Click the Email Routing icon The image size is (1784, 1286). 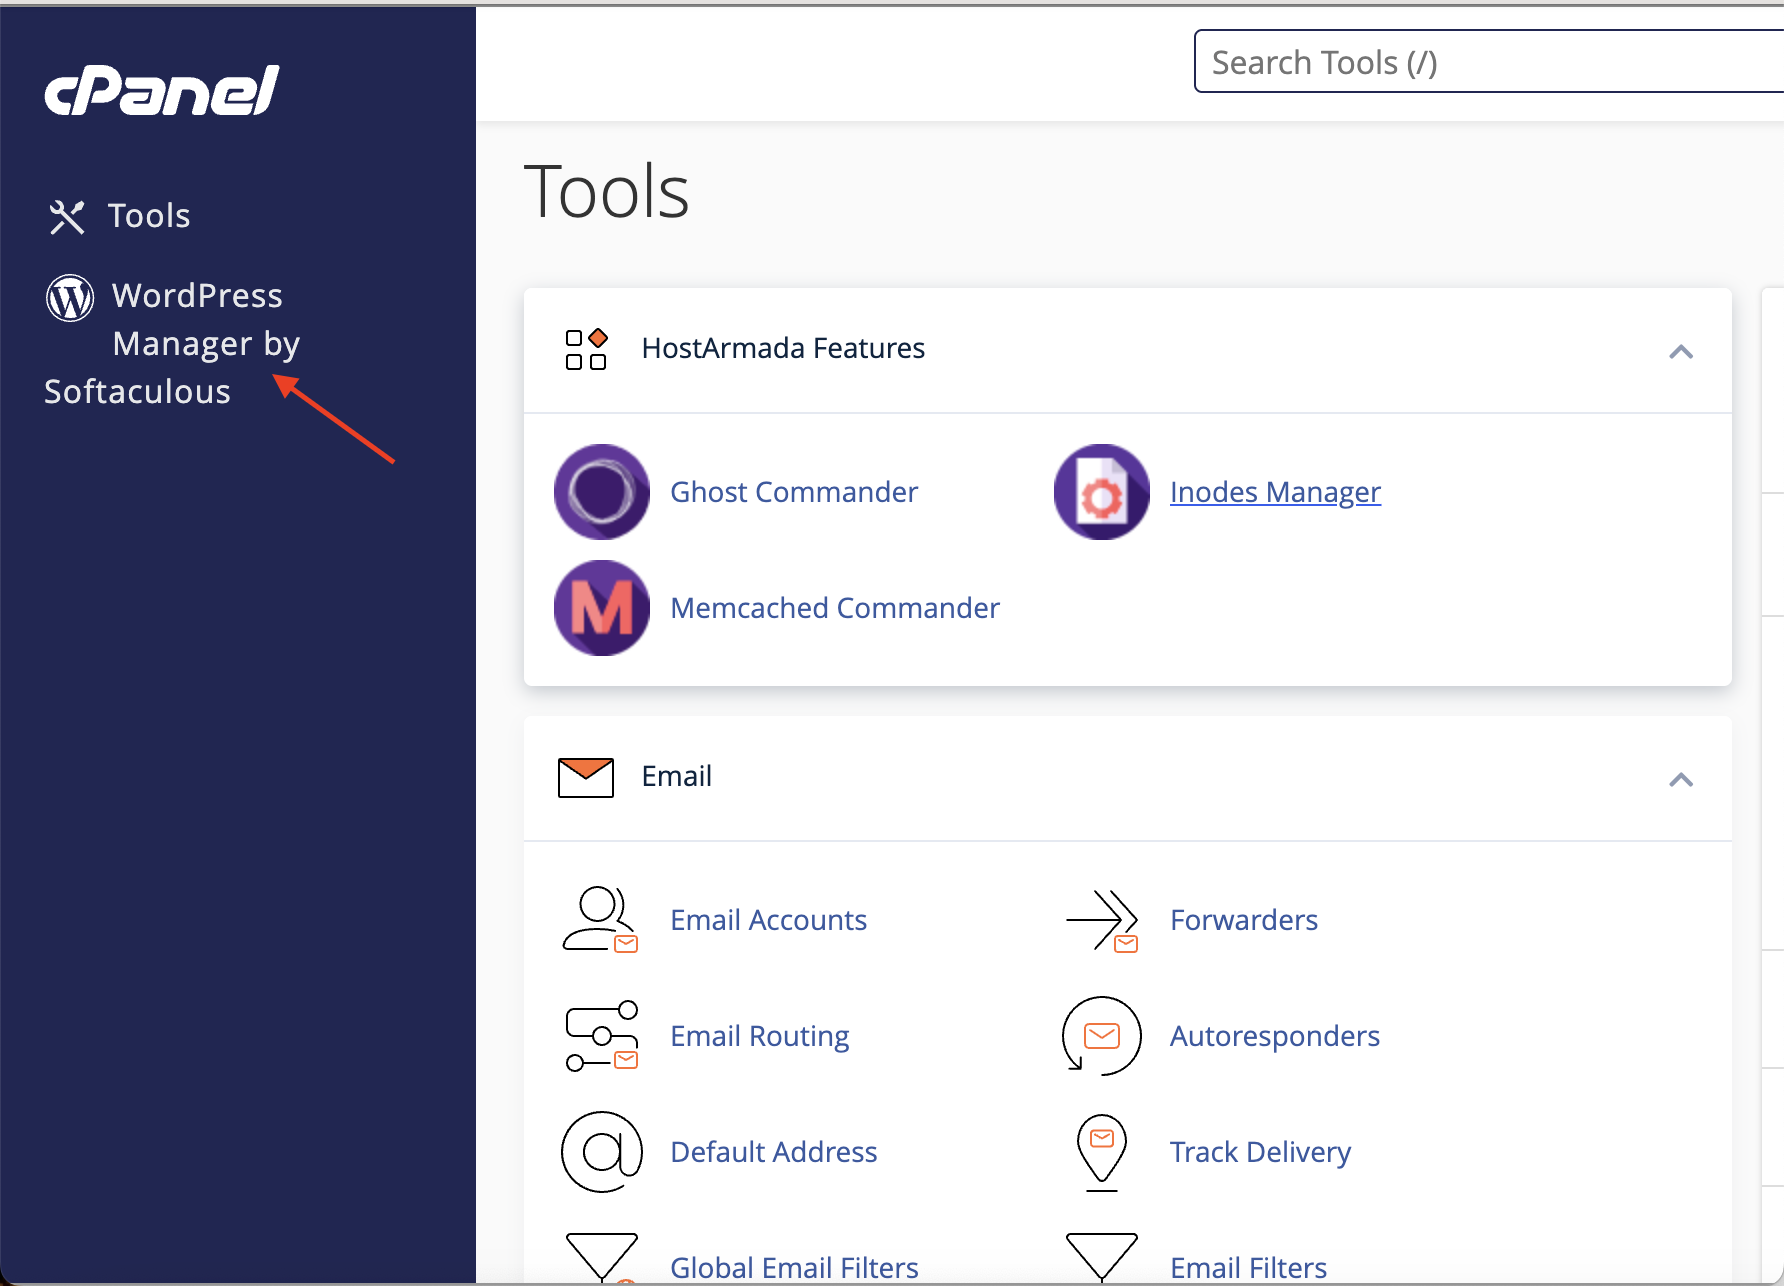coord(602,1036)
